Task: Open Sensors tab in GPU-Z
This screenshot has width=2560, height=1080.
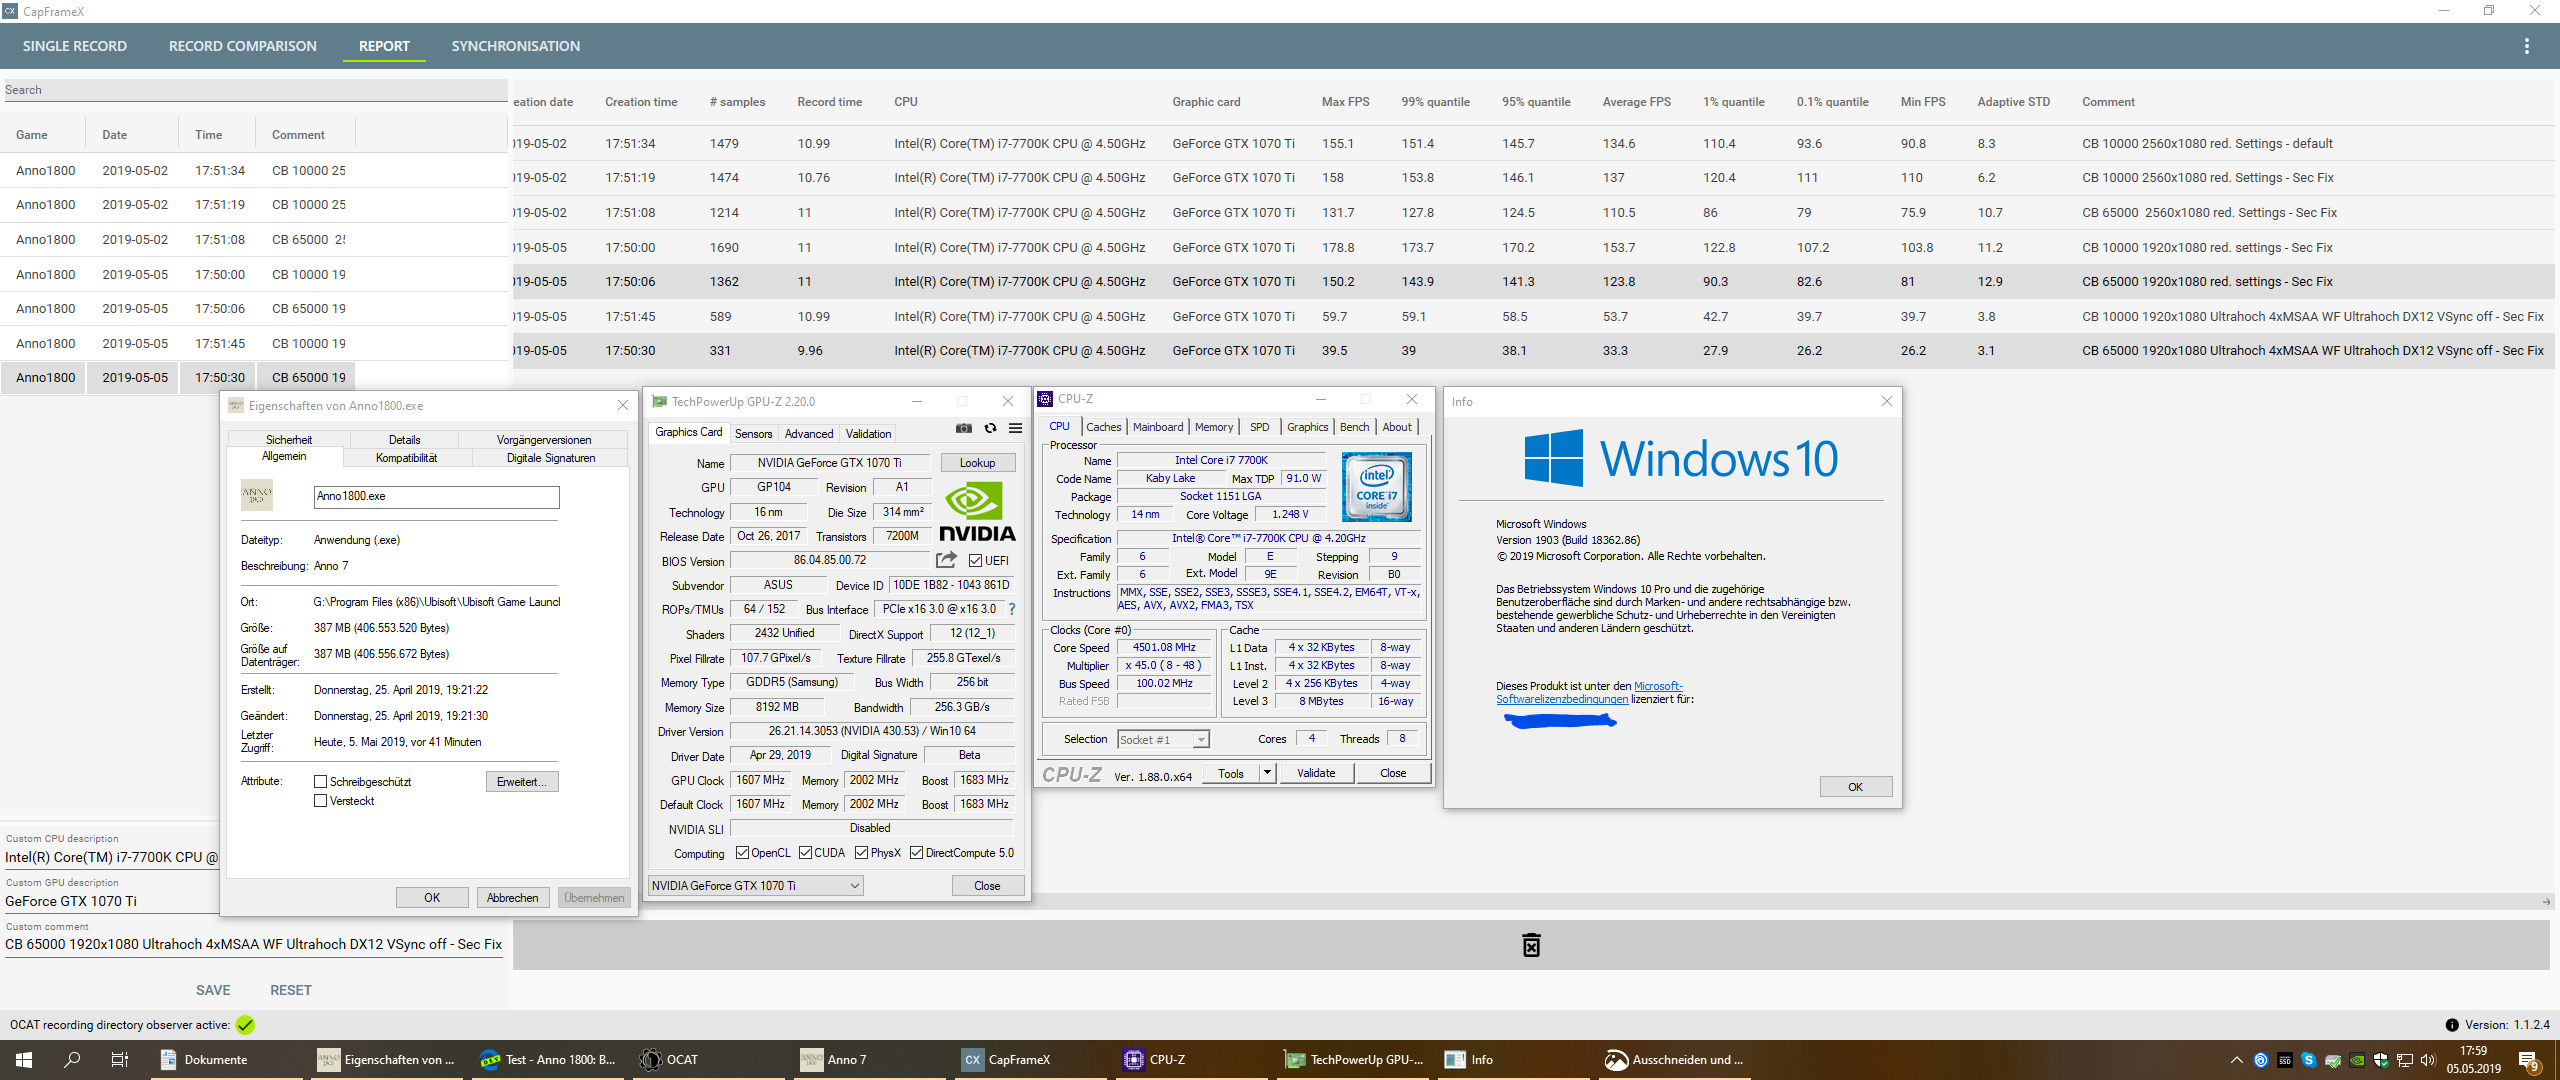Action: pos(753,434)
